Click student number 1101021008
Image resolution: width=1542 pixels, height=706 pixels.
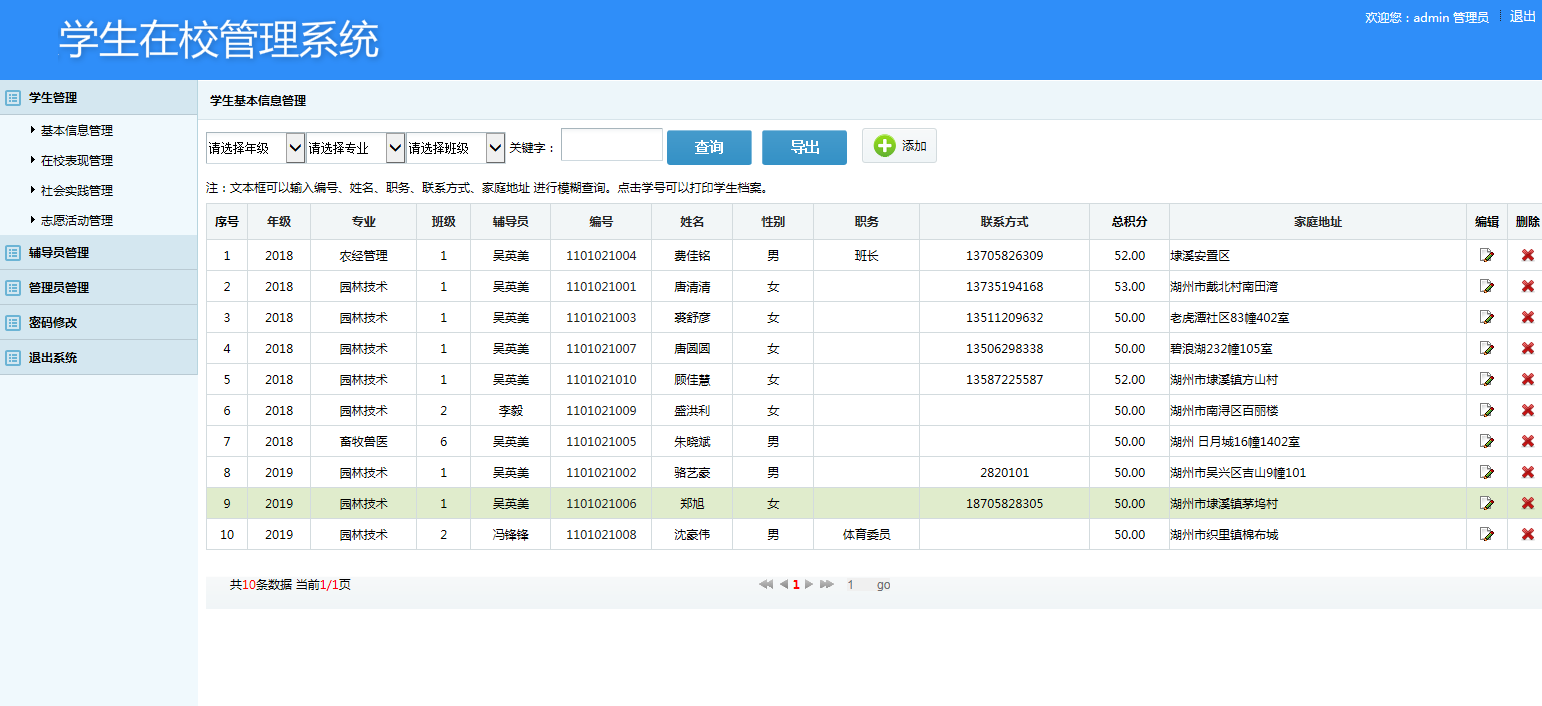(x=601, y=535)
